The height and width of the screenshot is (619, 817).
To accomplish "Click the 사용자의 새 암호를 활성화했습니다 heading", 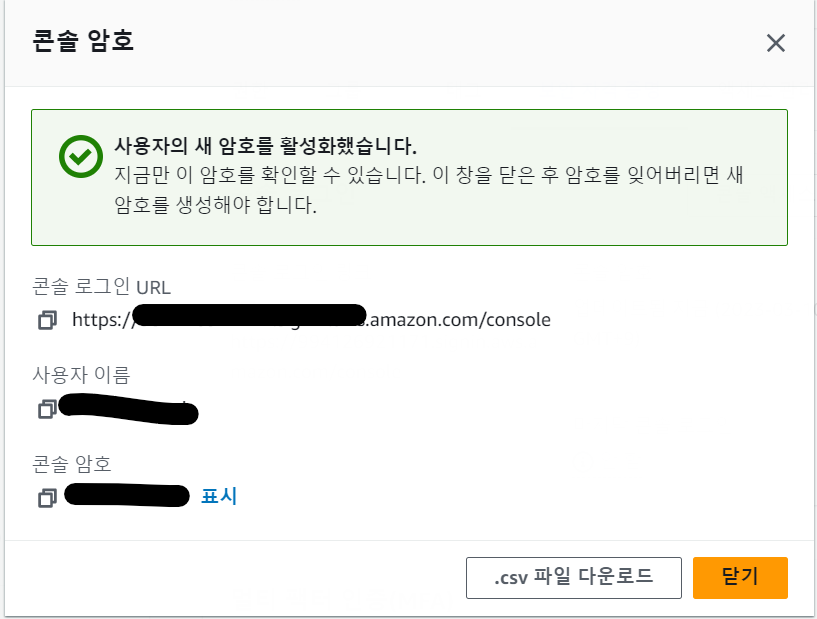I will click(x=265, y=143).
